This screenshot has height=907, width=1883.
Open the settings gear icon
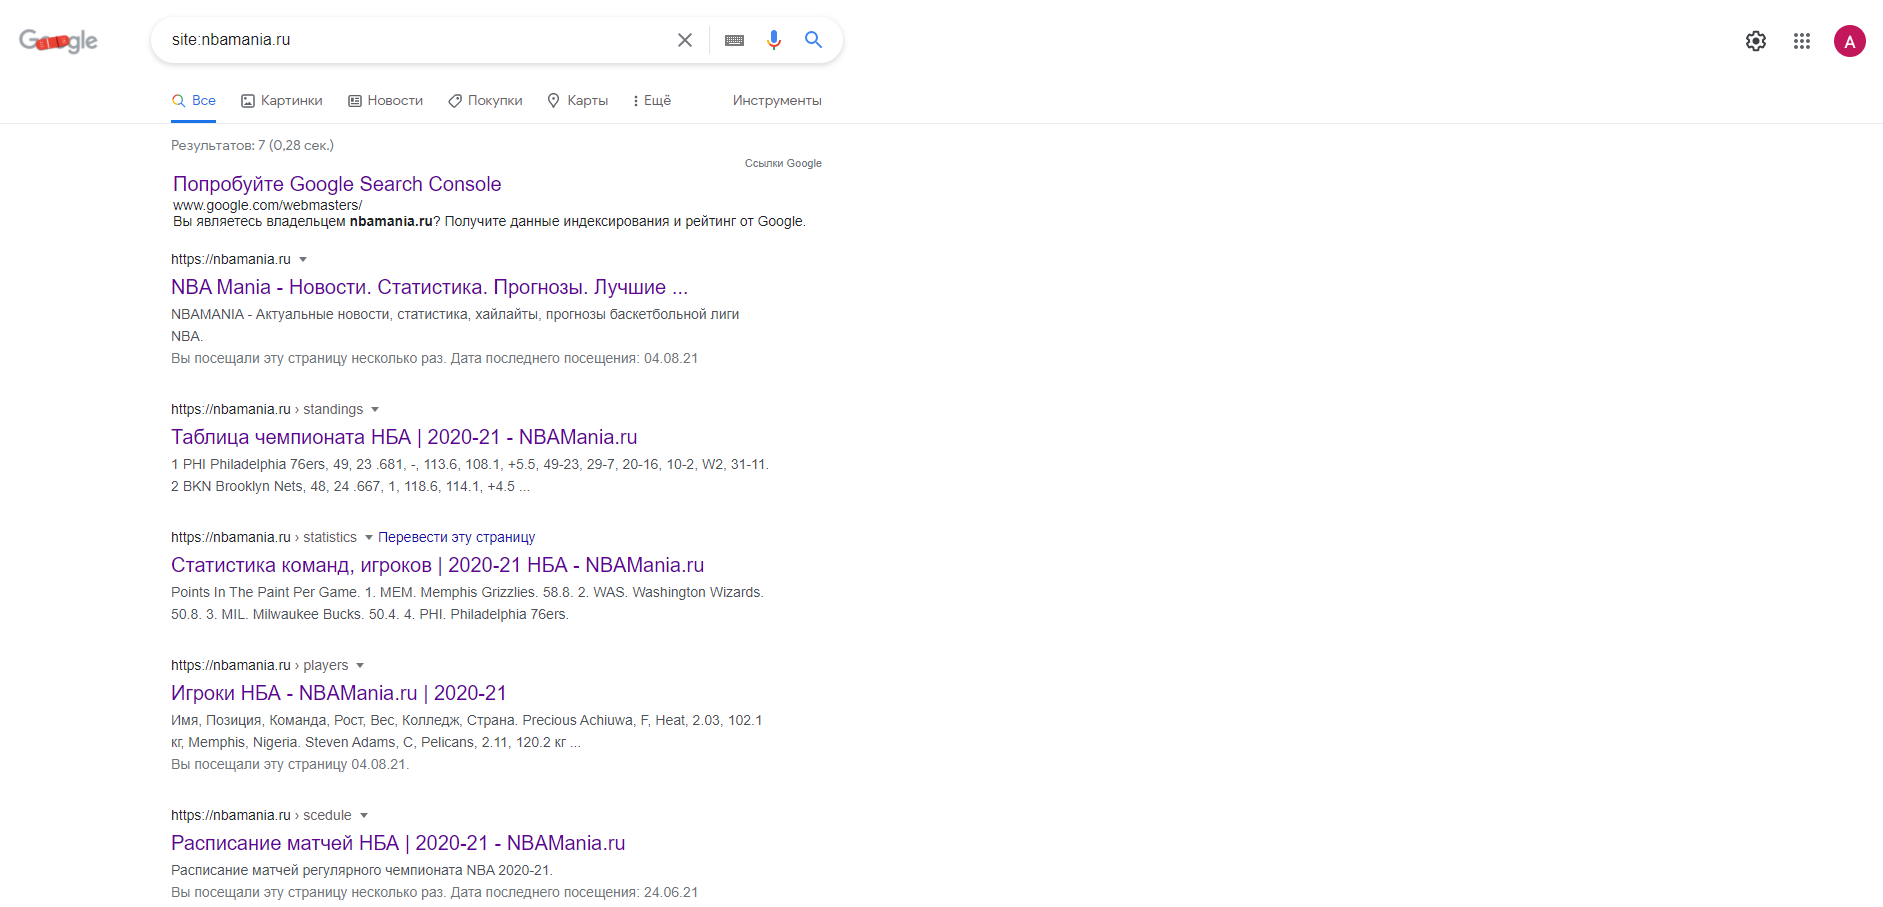coord(1756,41)
